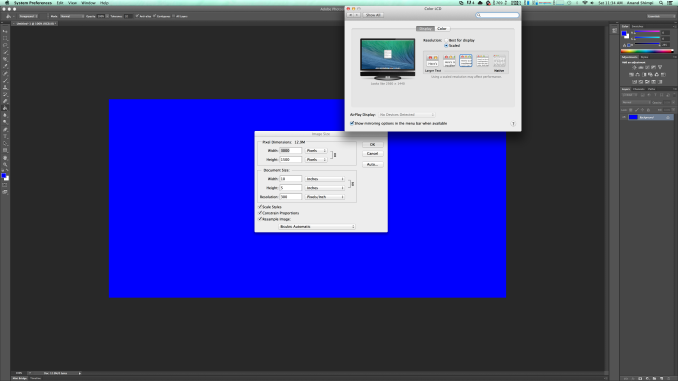Hide the Background layer
The image size is (678, 381).
coord(624,117)
